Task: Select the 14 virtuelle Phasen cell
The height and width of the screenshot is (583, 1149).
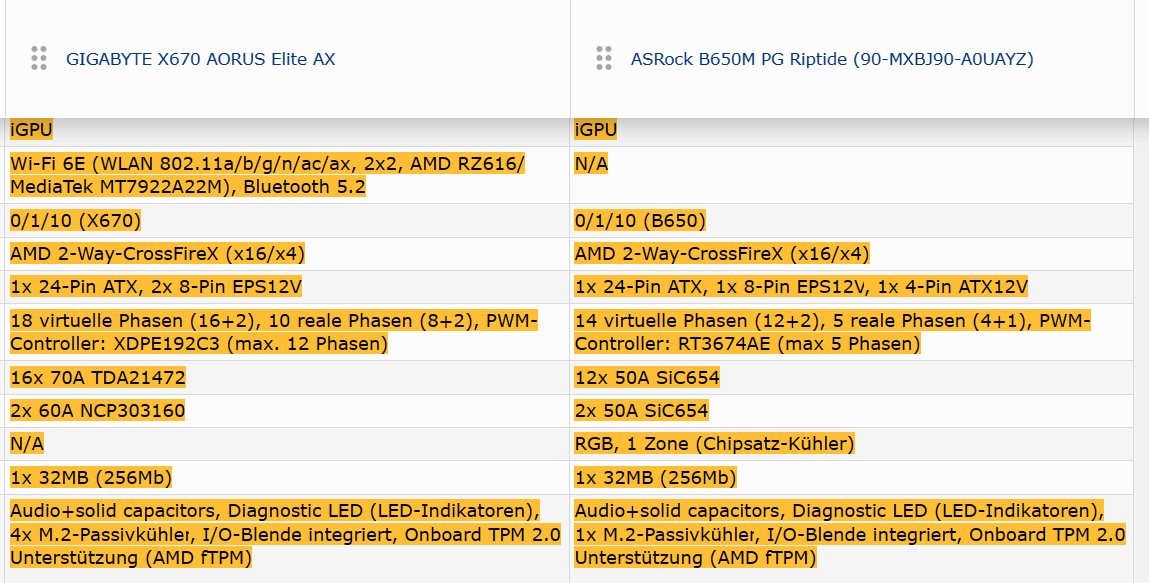Action: (x=832, y=332)
